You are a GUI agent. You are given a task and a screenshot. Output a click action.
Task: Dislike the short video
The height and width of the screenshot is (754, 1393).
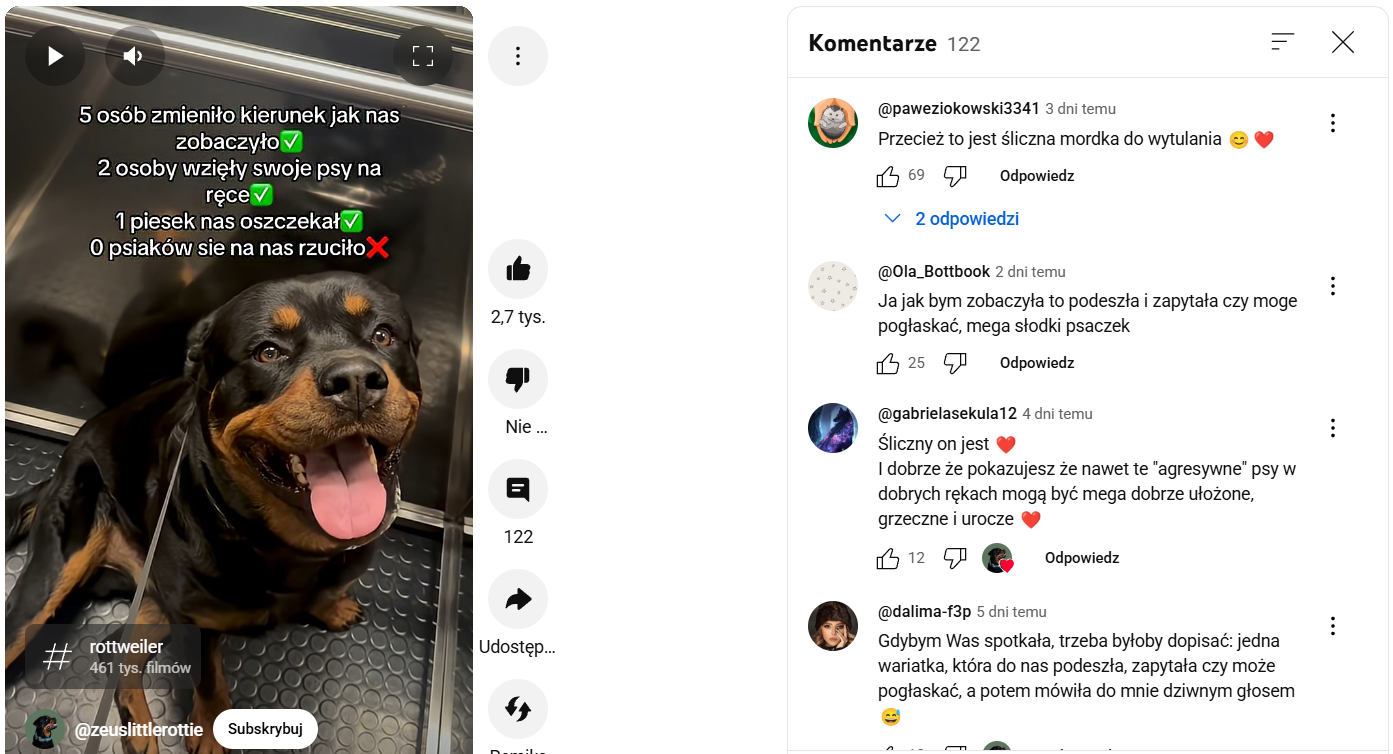tap(518, 379)
